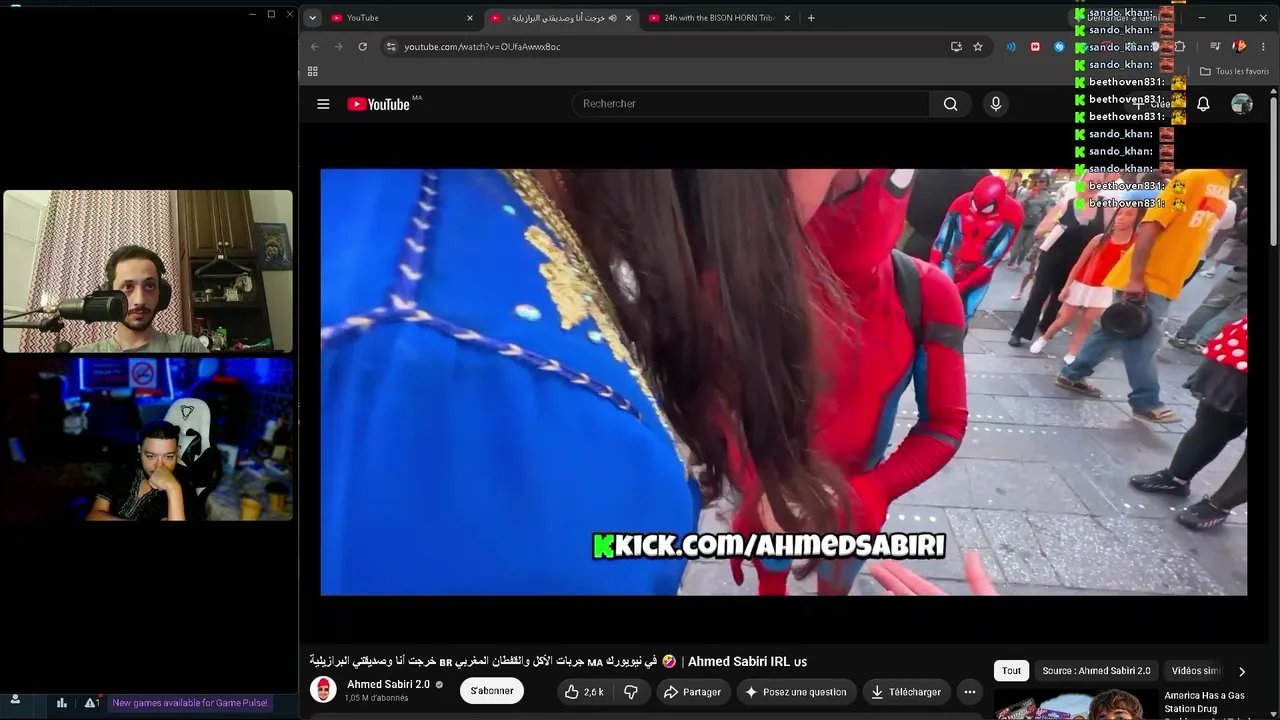Open America Has a Gas Station Drug video
This screenshot has width=1280, height=720.
pos(1205,702)
